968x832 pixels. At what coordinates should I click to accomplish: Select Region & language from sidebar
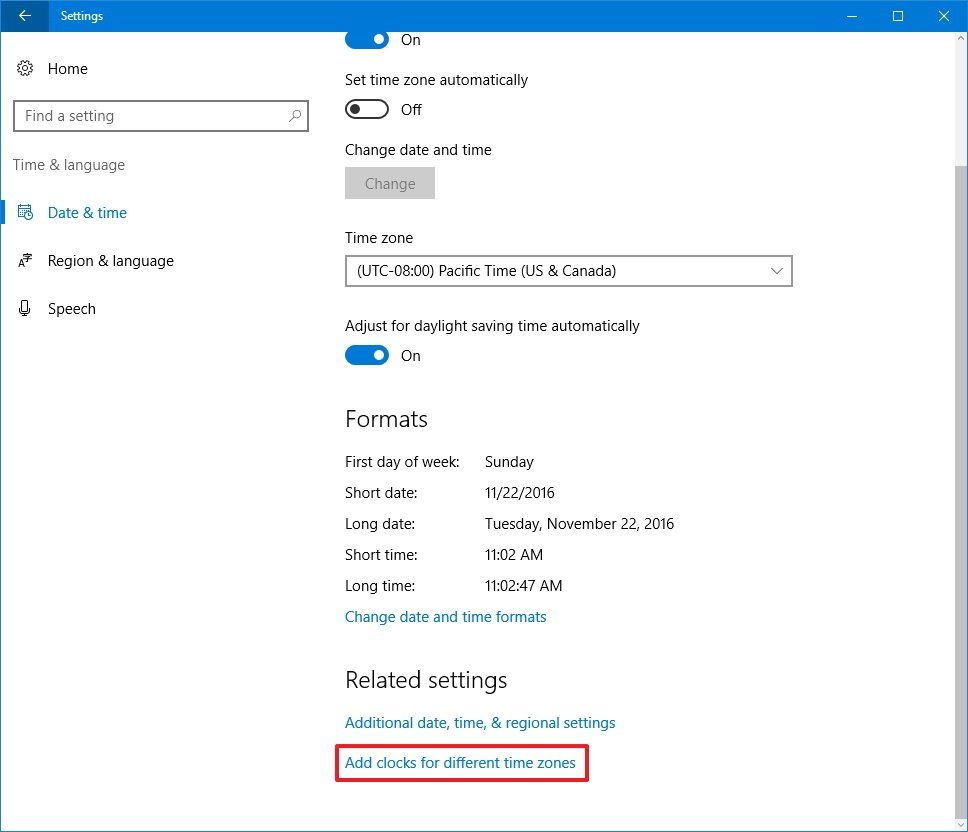point(110,260)
